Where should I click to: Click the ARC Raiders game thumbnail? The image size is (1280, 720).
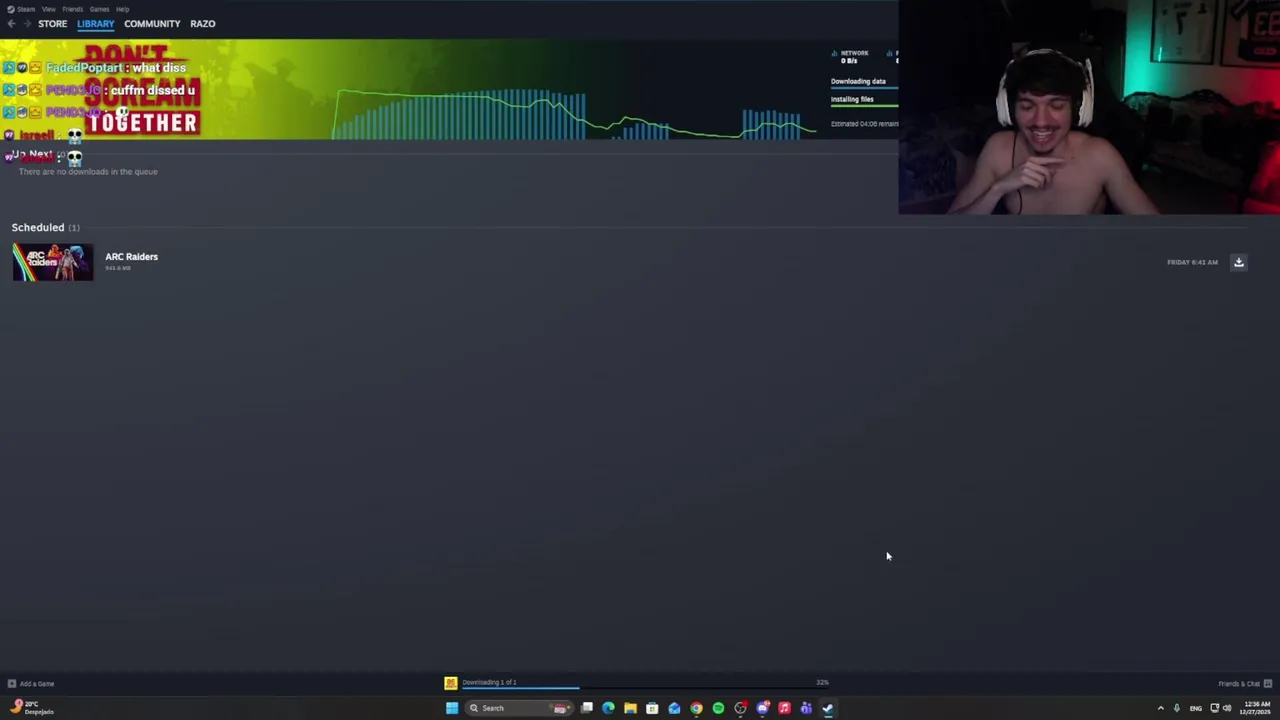52,262
